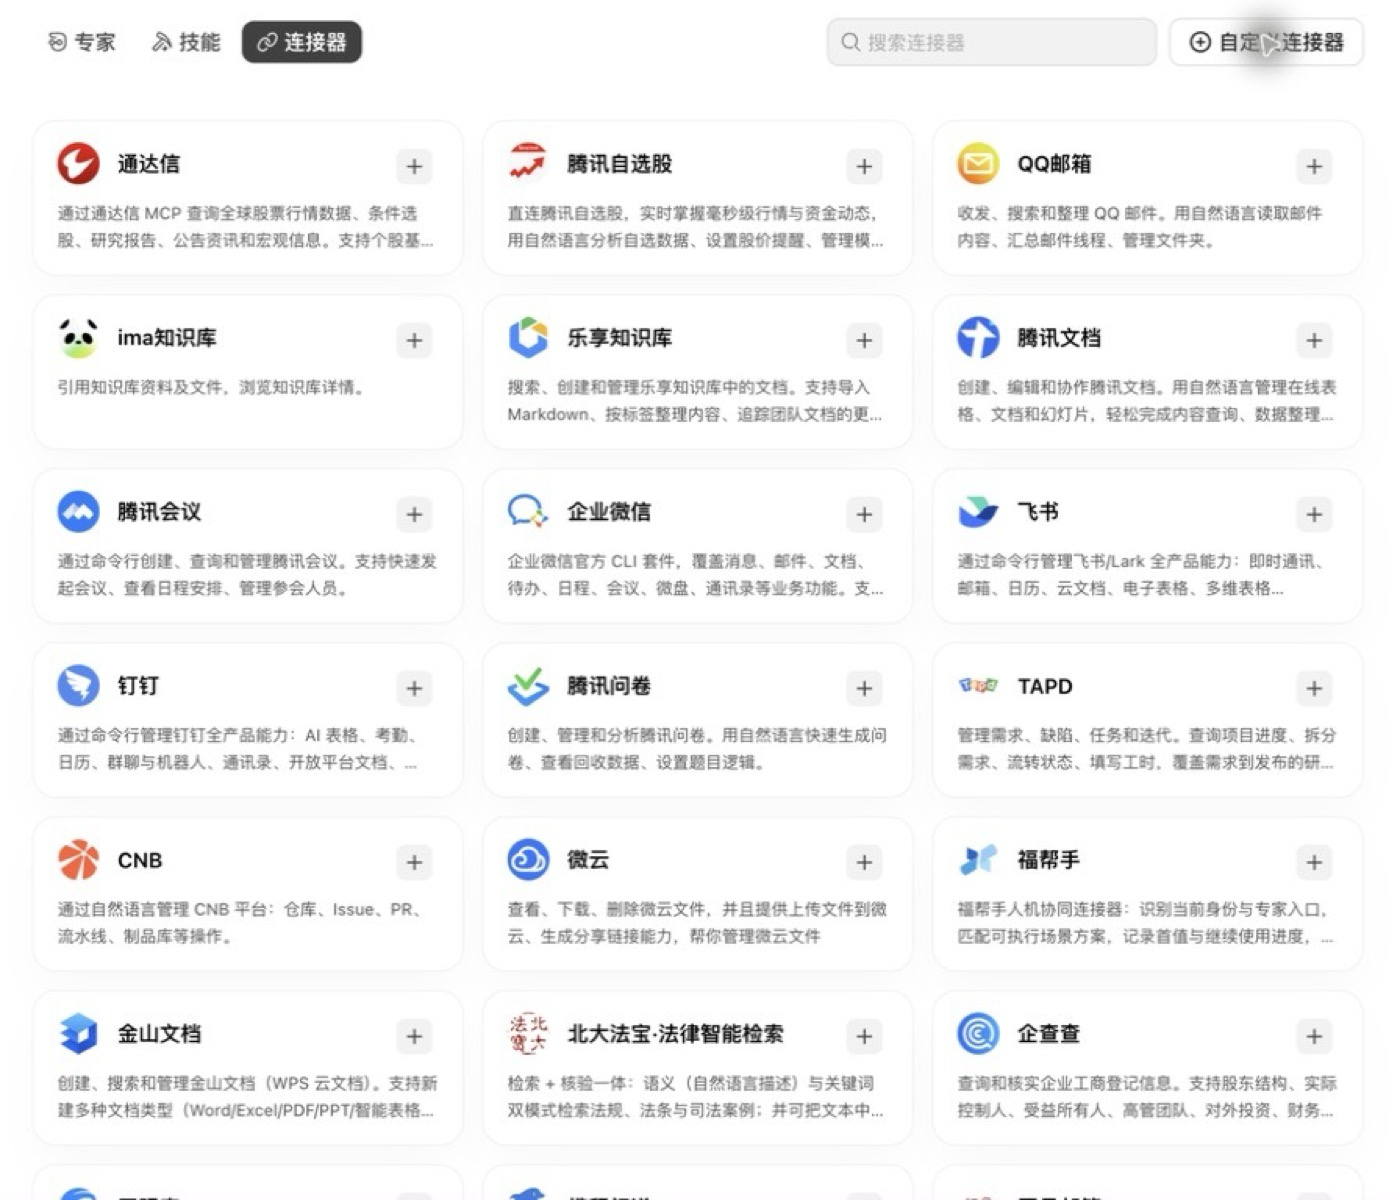This screenshot has width=1400, height=1200.
Task: Click the 企业微信 chat bubble logo
Action: click(x=528, y=512)
